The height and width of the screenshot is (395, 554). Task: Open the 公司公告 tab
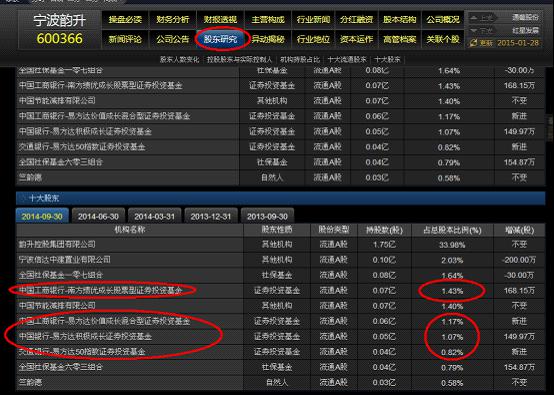tap(173, 39)
